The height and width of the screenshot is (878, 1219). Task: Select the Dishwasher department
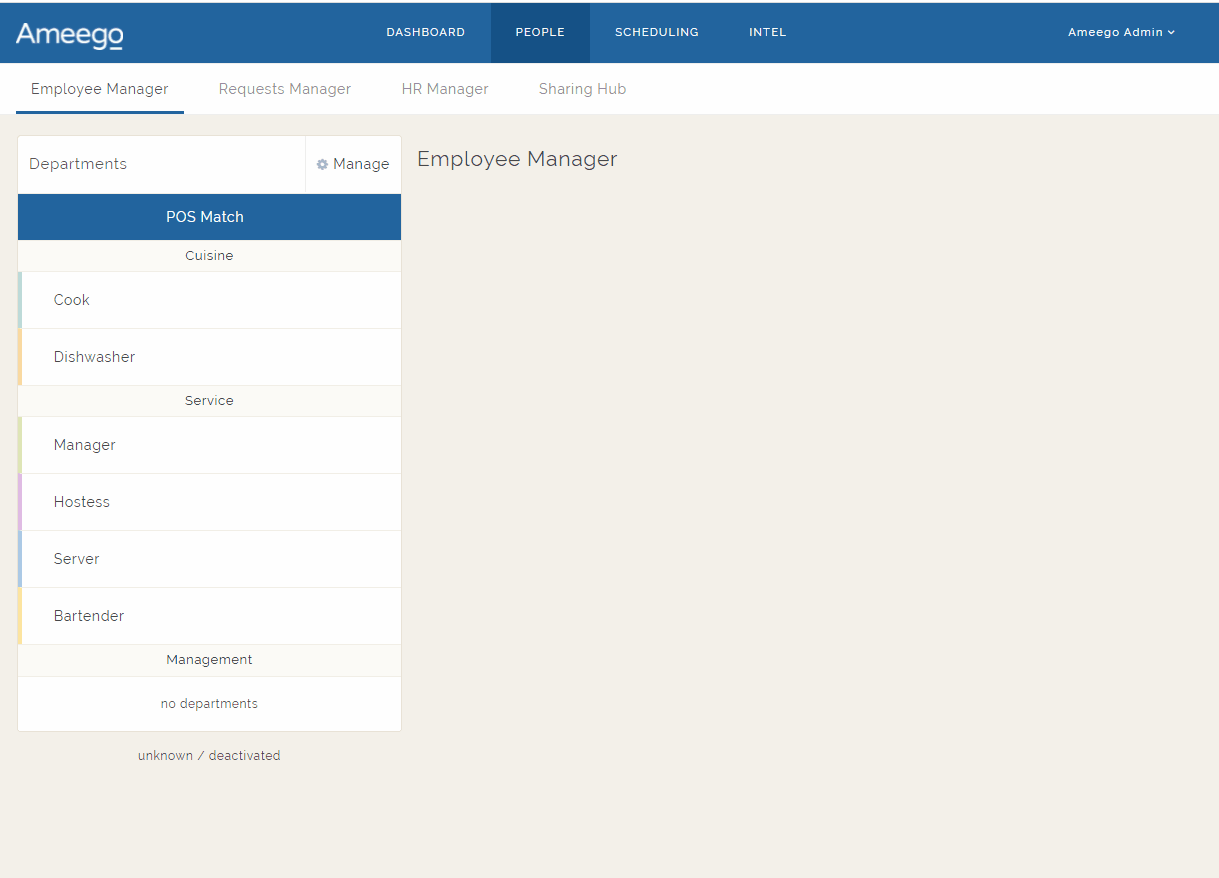[94, 357]
